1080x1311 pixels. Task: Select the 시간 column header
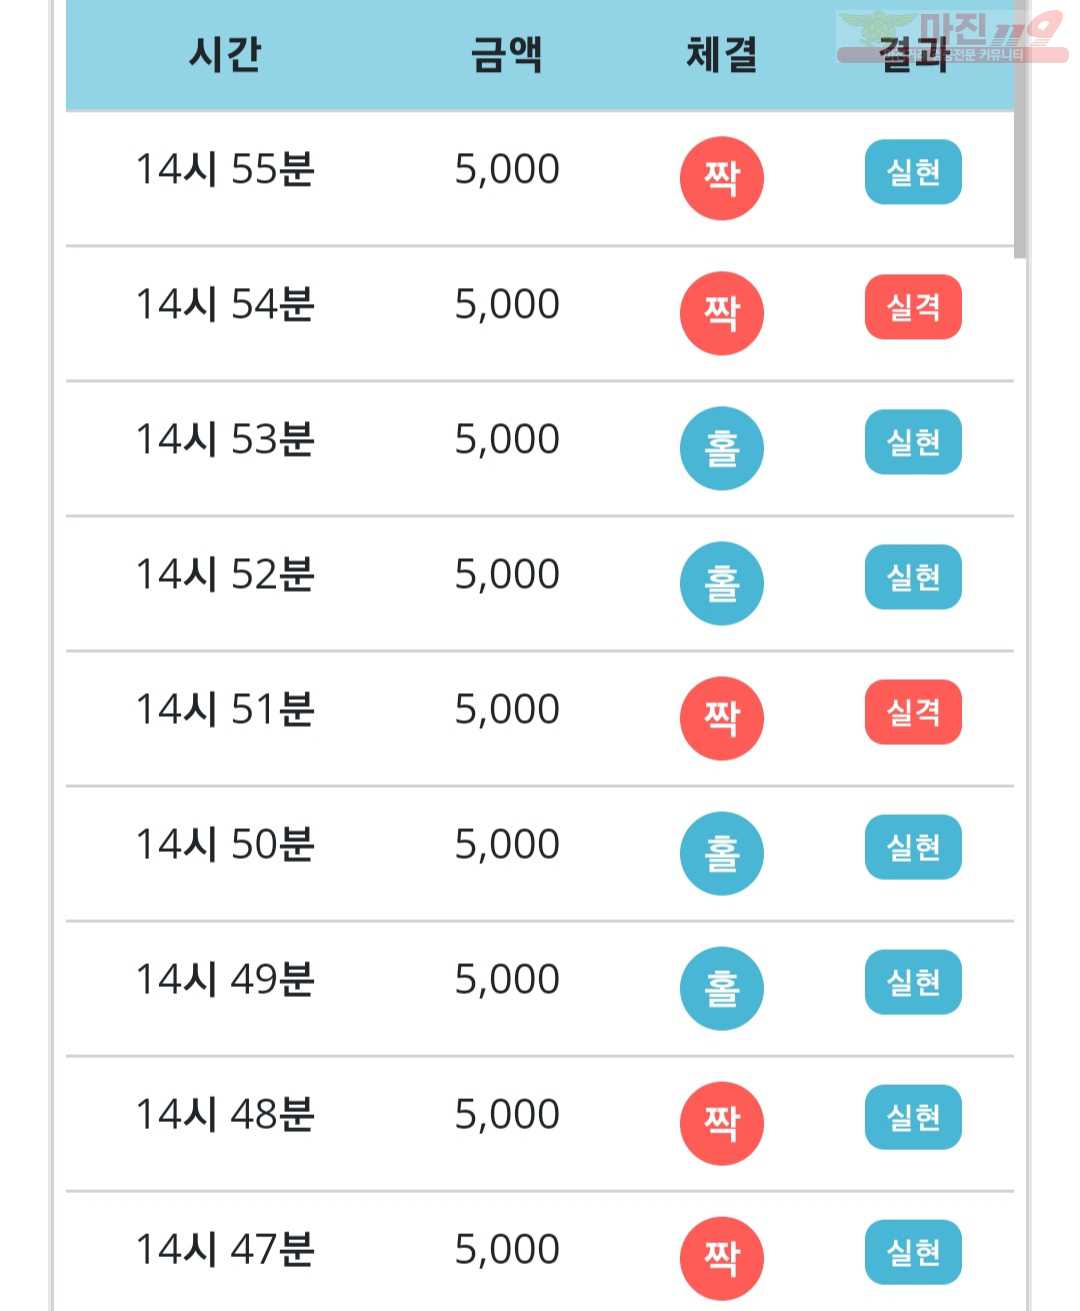click(x=225, y=54)
